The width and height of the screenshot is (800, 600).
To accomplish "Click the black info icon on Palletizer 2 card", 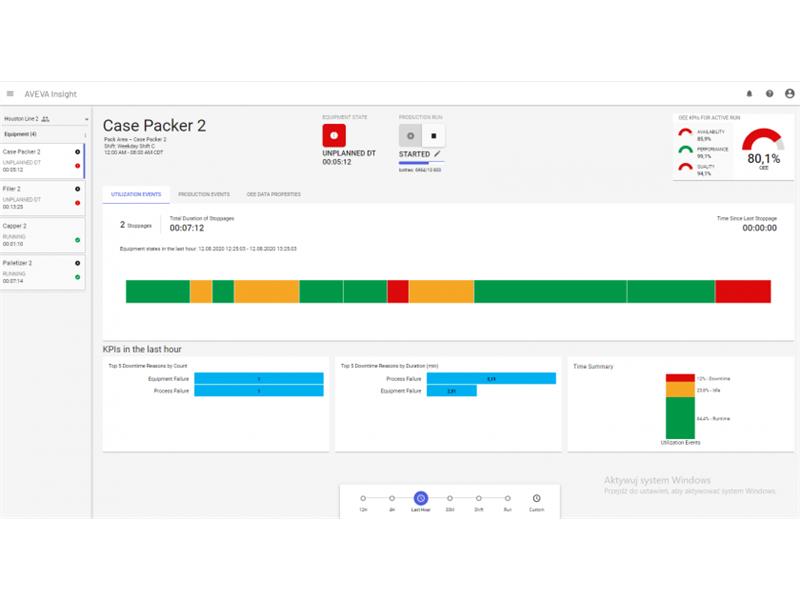I will 78,263.
